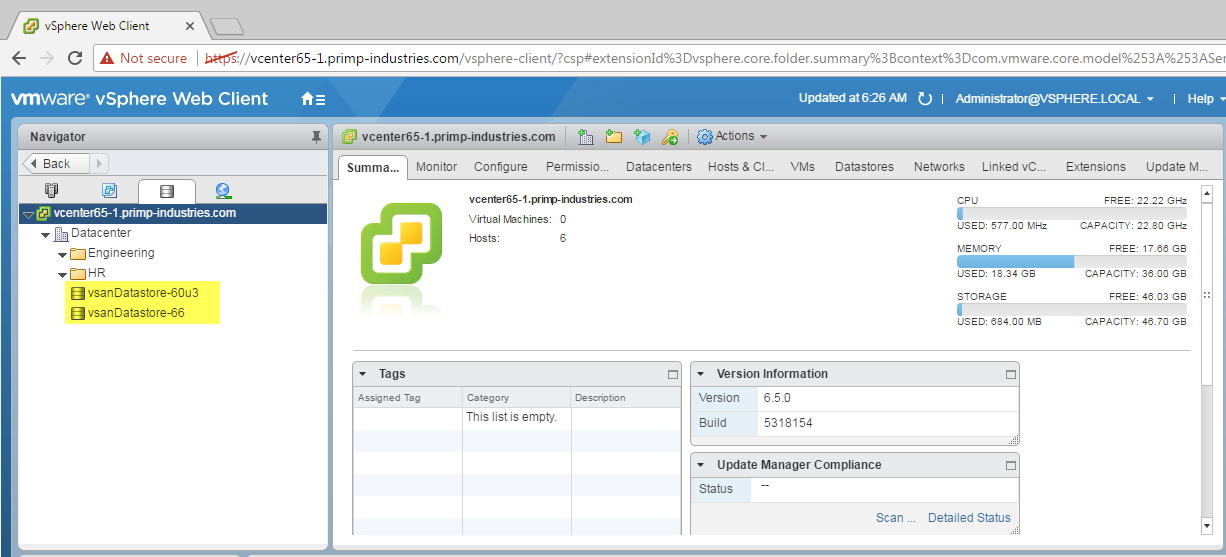Viewport: 1226px width, 557px height.
Task: Click the refresh icon next to Updated time
Action: (925, 99)
